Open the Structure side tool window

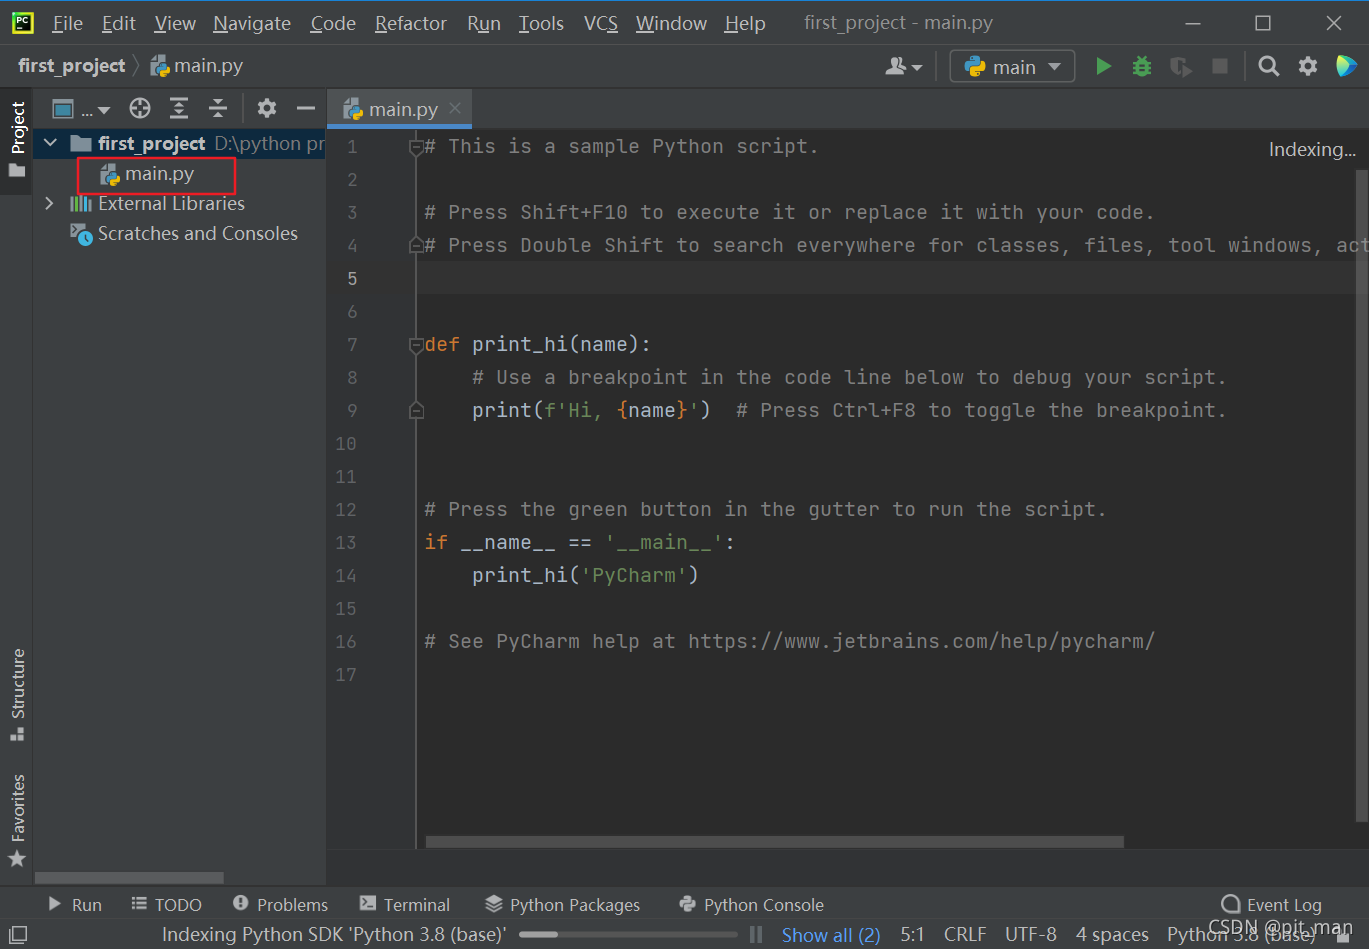click(x=17, y=695)
